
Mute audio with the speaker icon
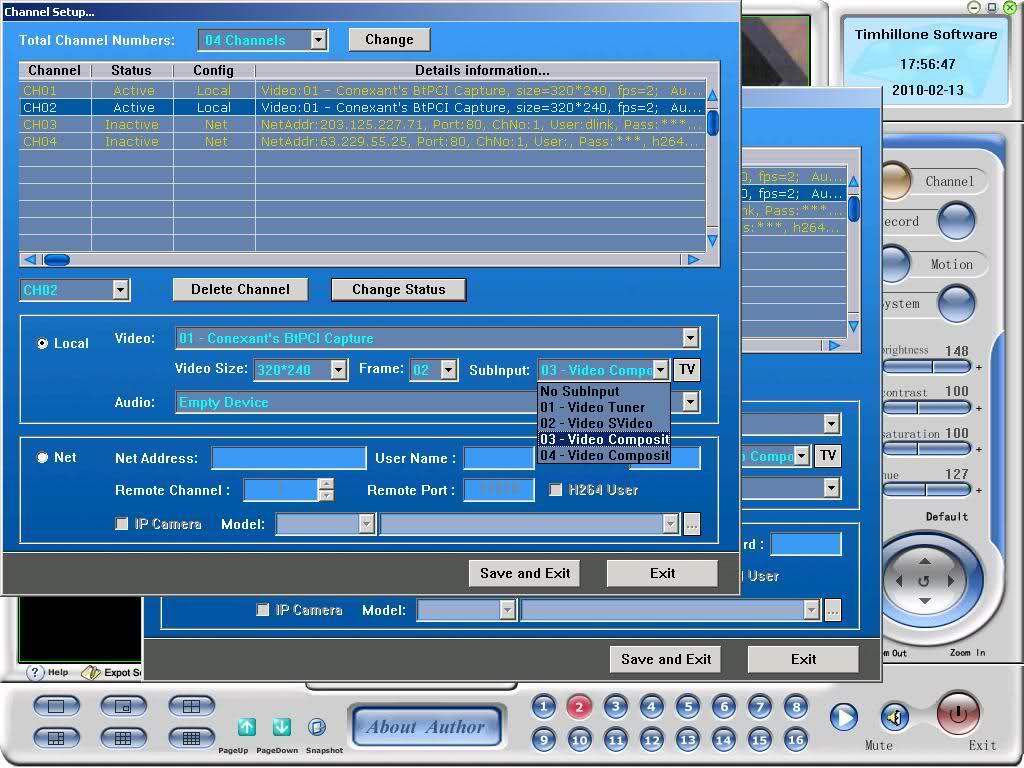(x=894, y=716)
